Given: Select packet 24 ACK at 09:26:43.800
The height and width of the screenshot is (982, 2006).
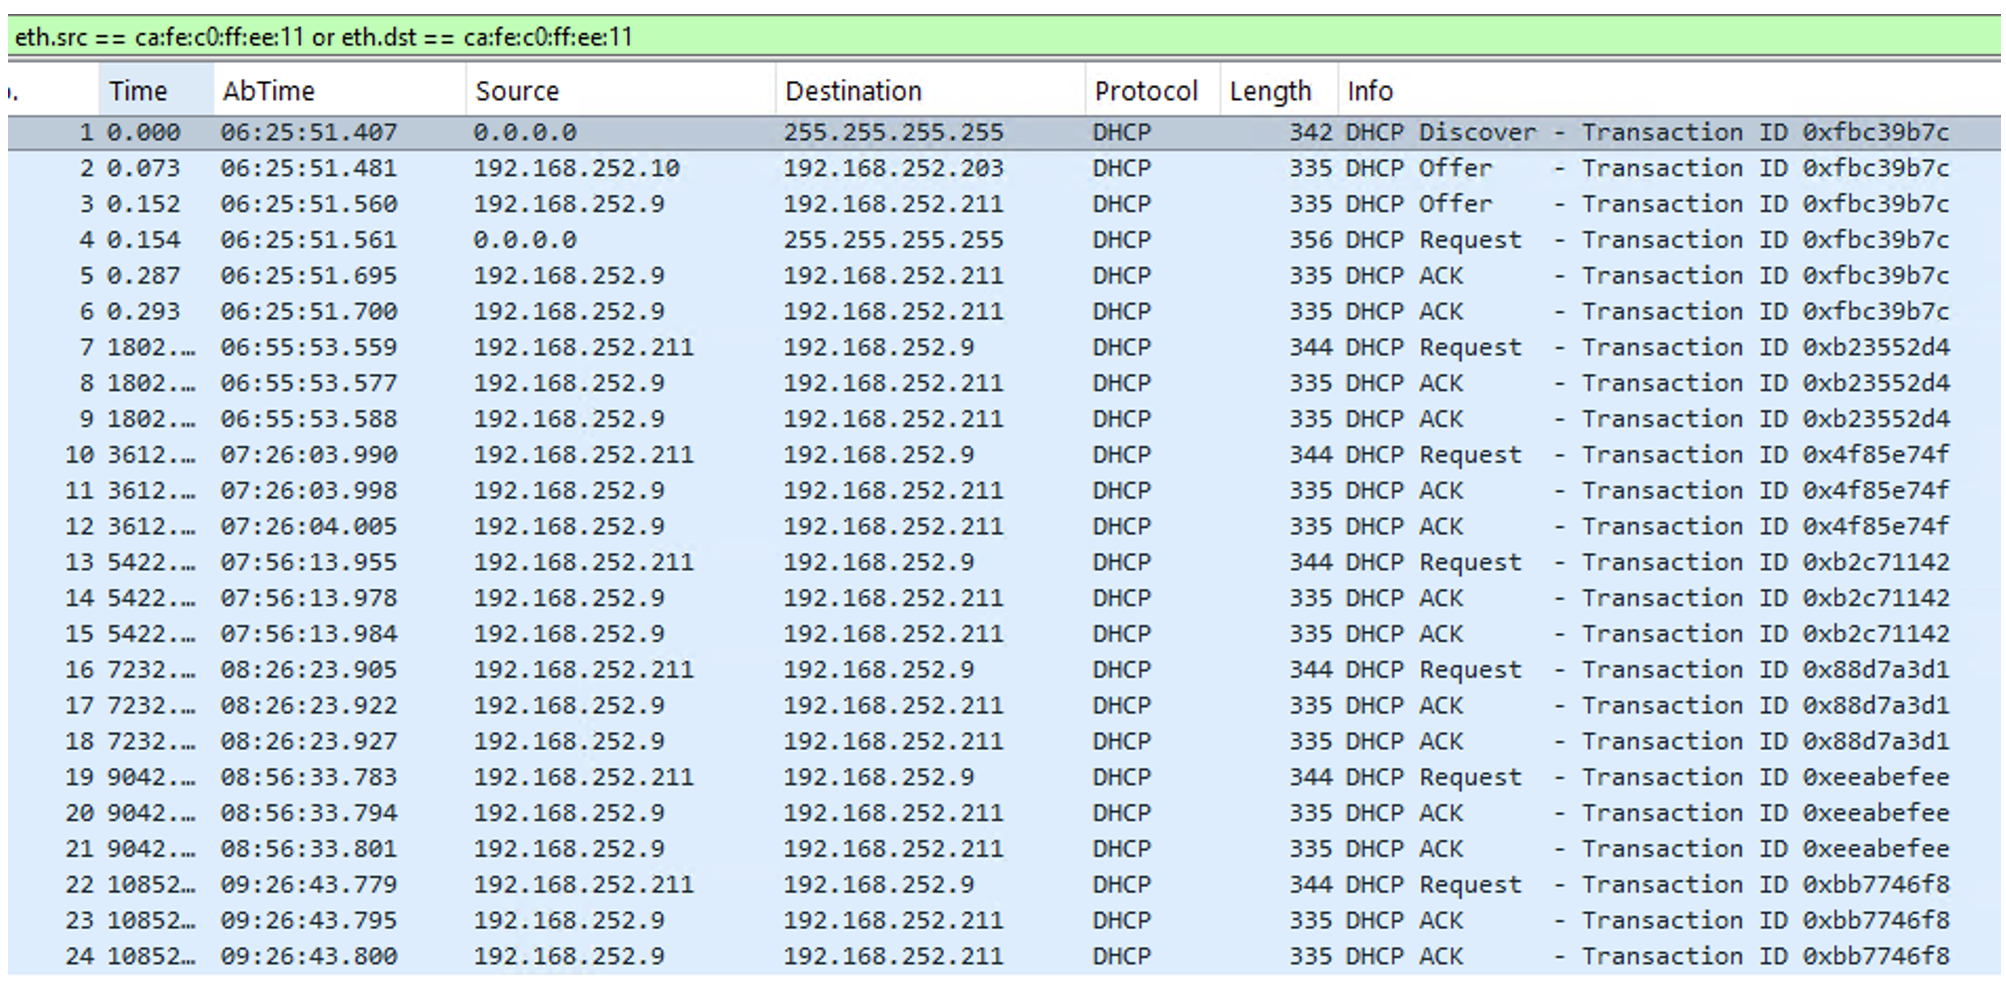Looking at the screenshot, I should 1004,956.
